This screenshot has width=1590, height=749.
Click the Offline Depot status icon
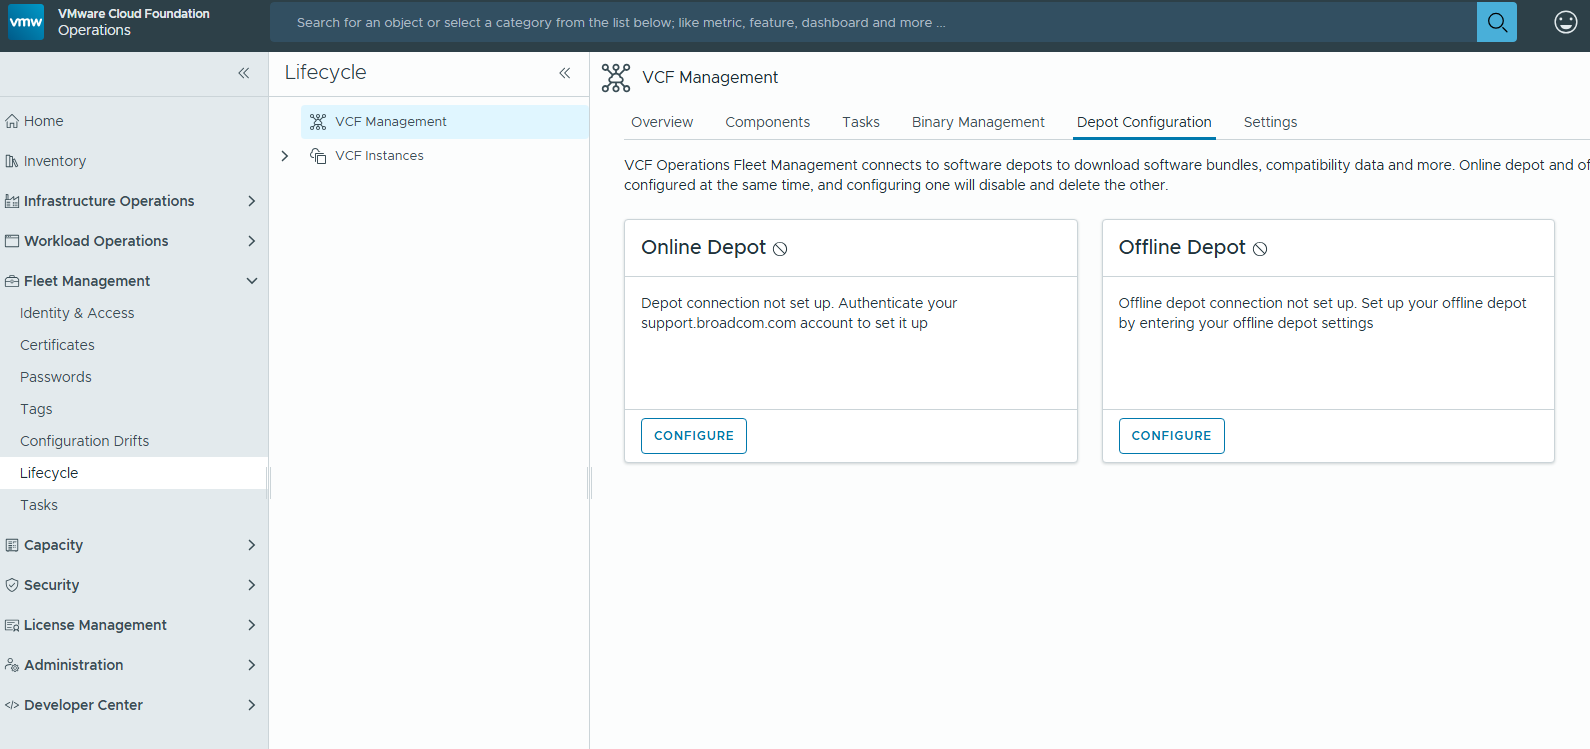1260,249
